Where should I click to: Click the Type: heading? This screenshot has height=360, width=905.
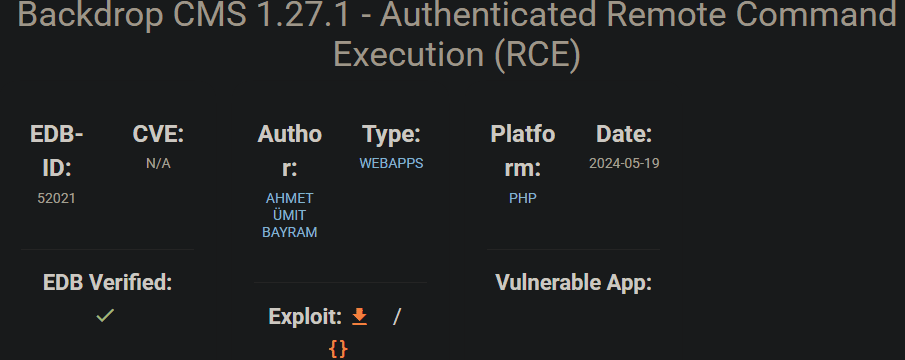point(391,134)
